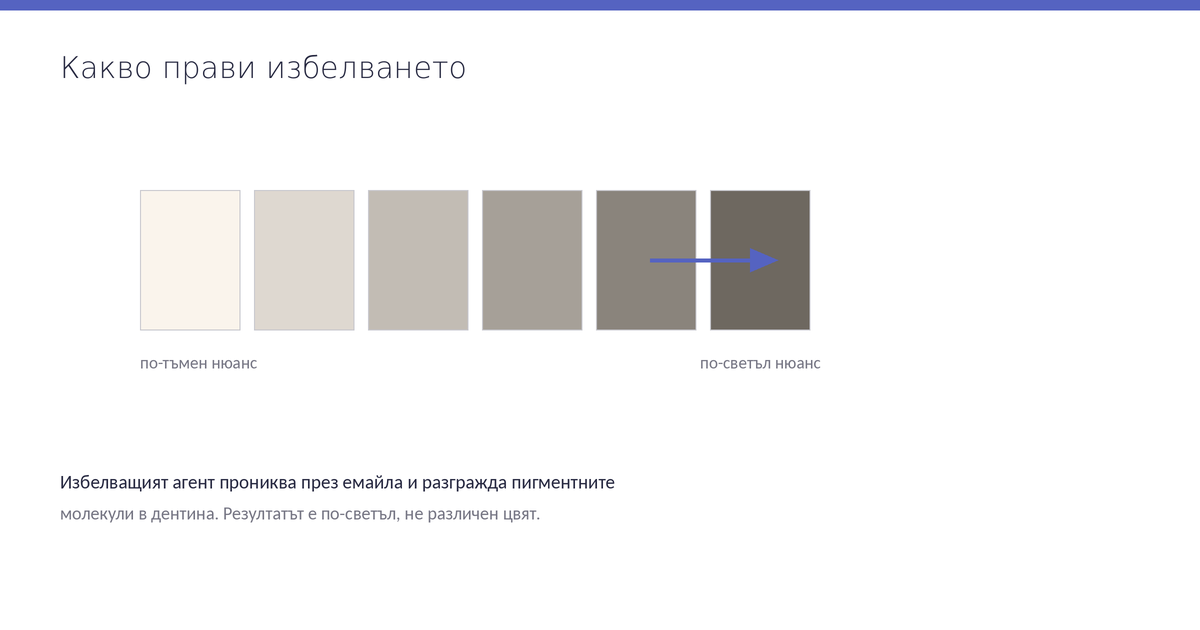1200x630 pixels.
Task: Click the label 'по-светъл нюанс'
Action: 760,363
